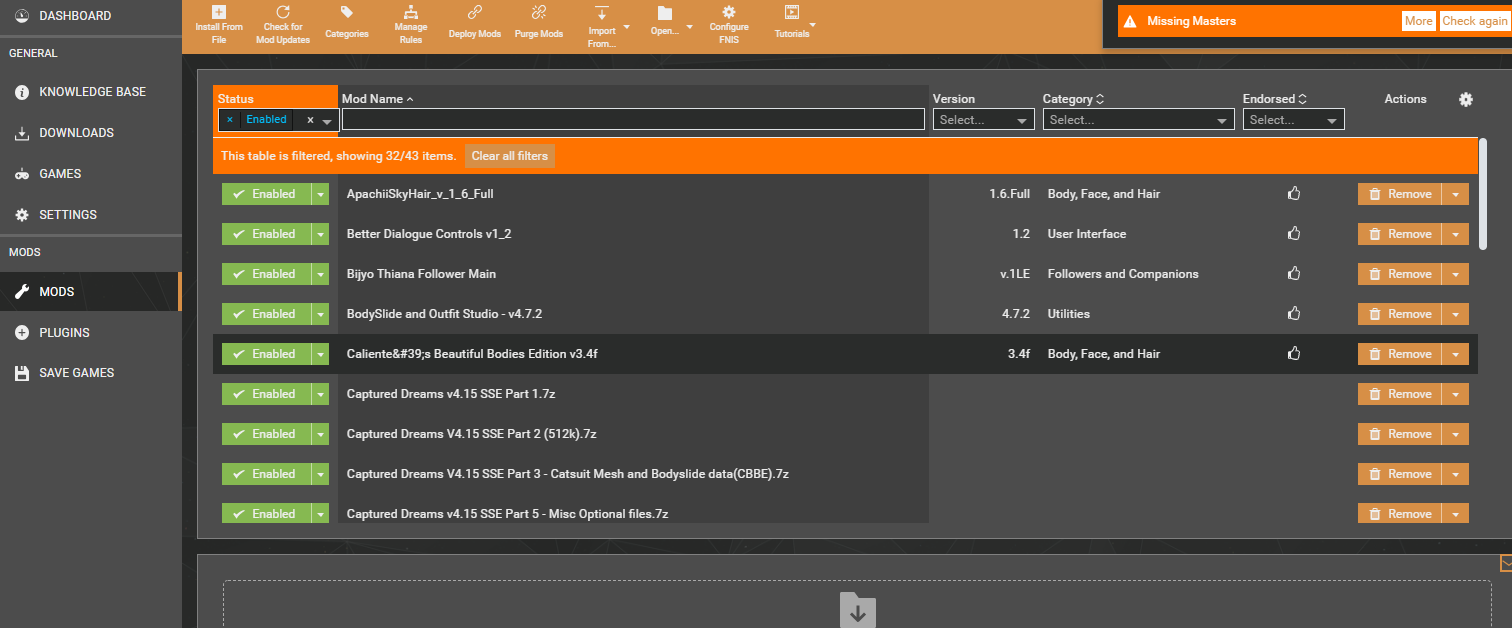Screen dimensions: 1512x628
Task: Sort by the Category column header
Action: tap(1073, 99)
